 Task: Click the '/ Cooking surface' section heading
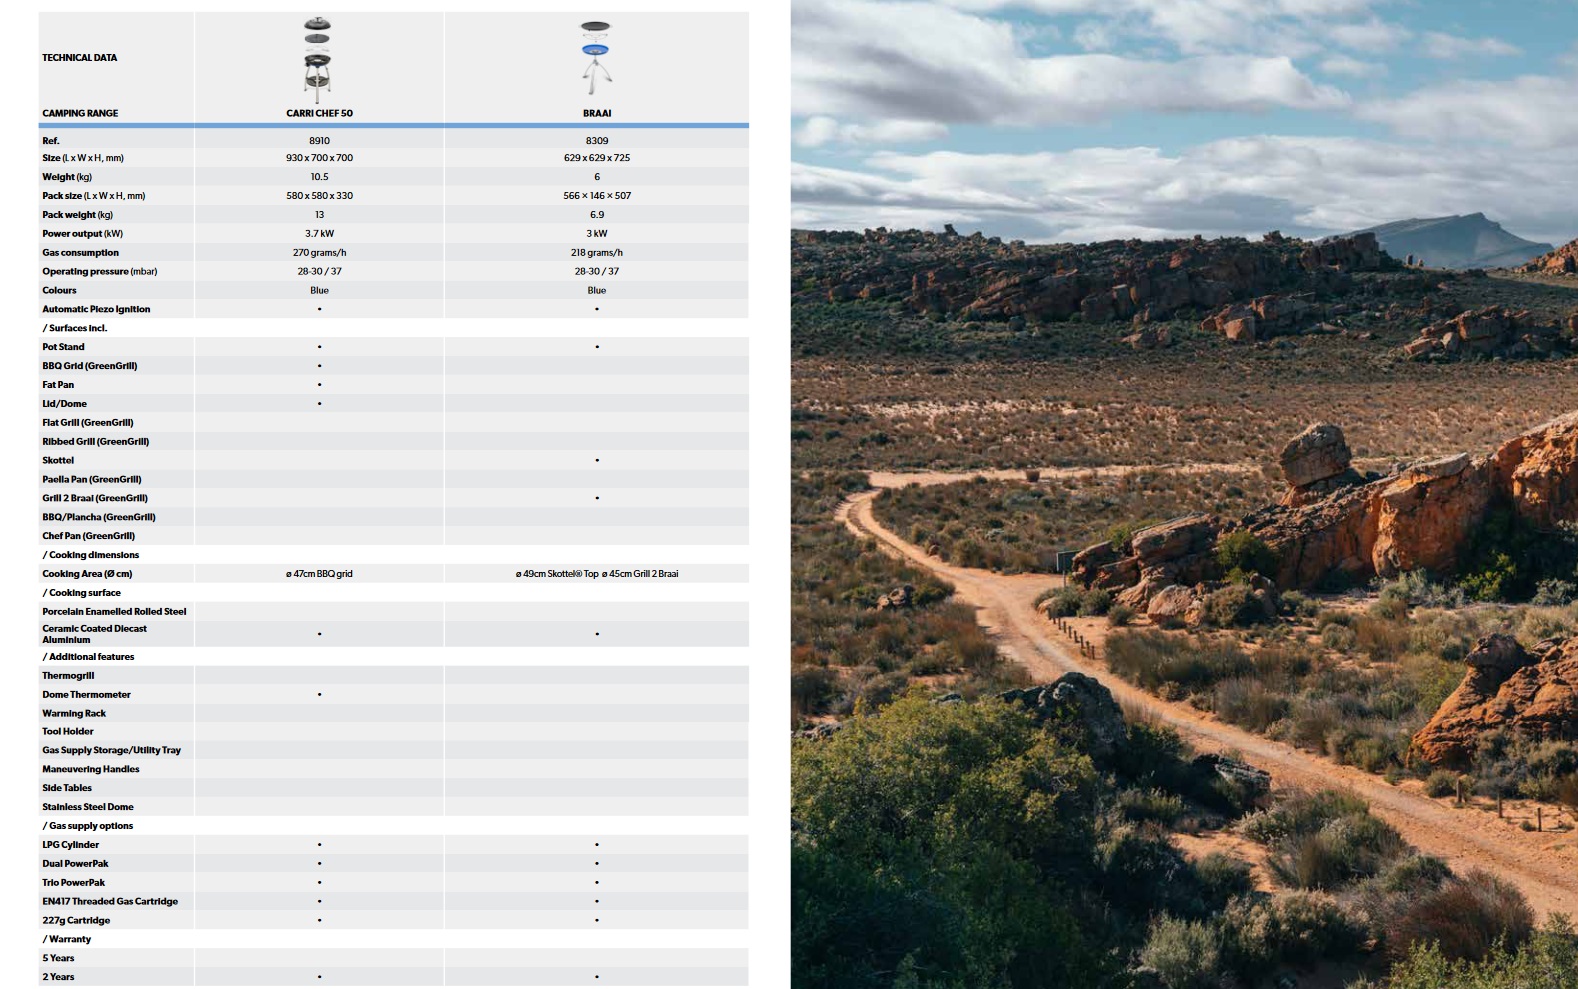(x=81, y=594)
